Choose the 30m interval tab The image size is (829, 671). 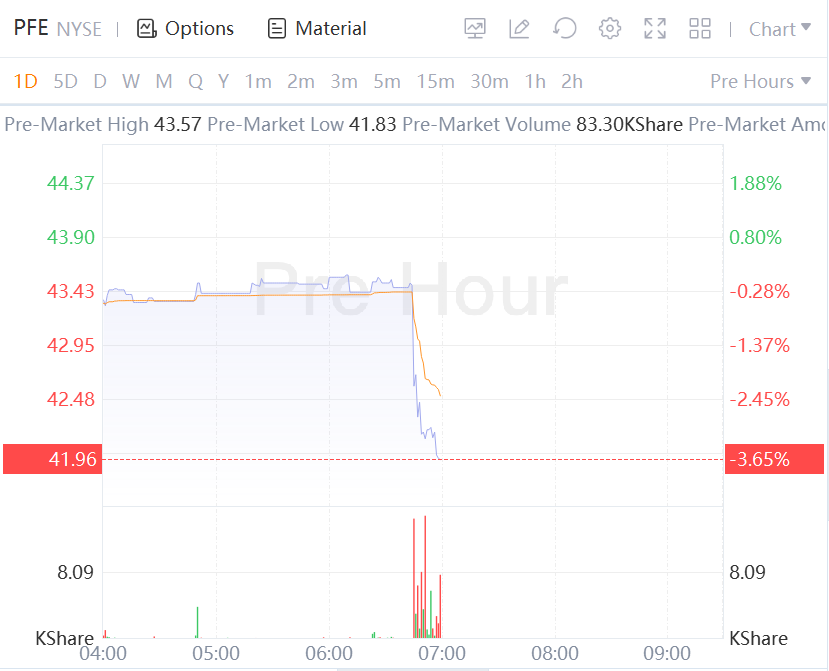[x=489, y=81]
